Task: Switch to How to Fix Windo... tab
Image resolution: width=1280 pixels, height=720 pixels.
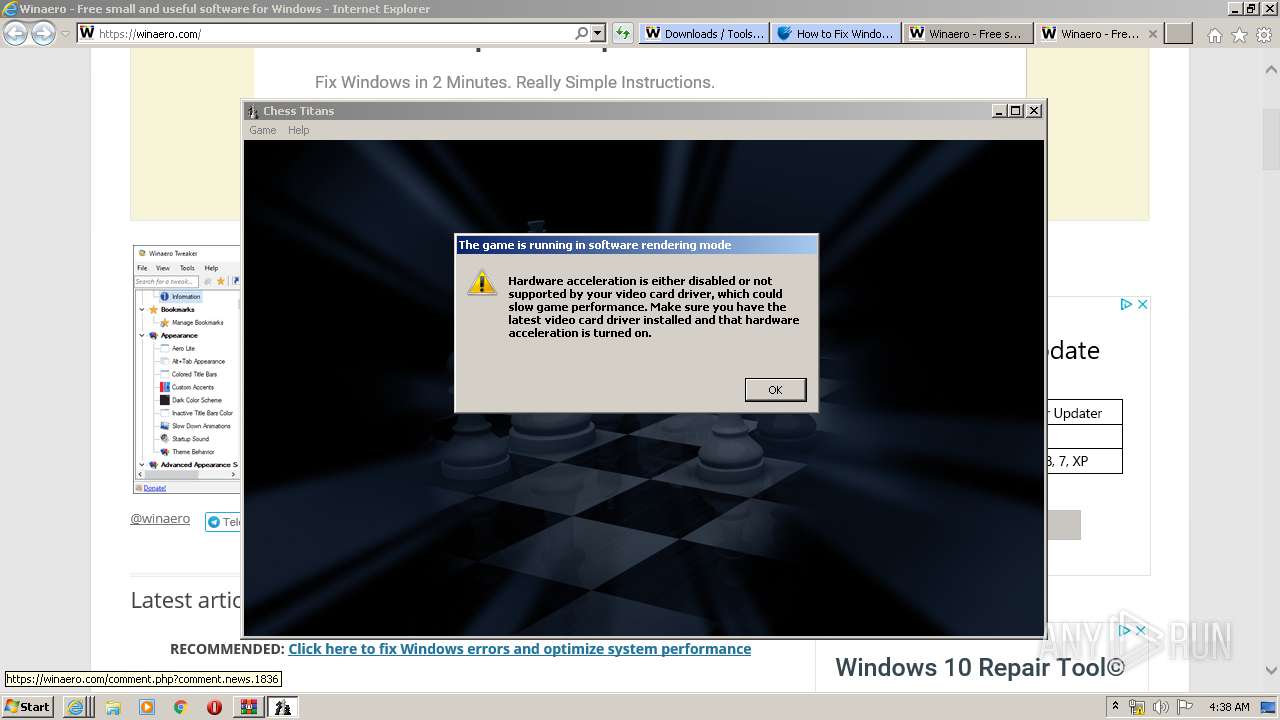Action: coord(835,33)
